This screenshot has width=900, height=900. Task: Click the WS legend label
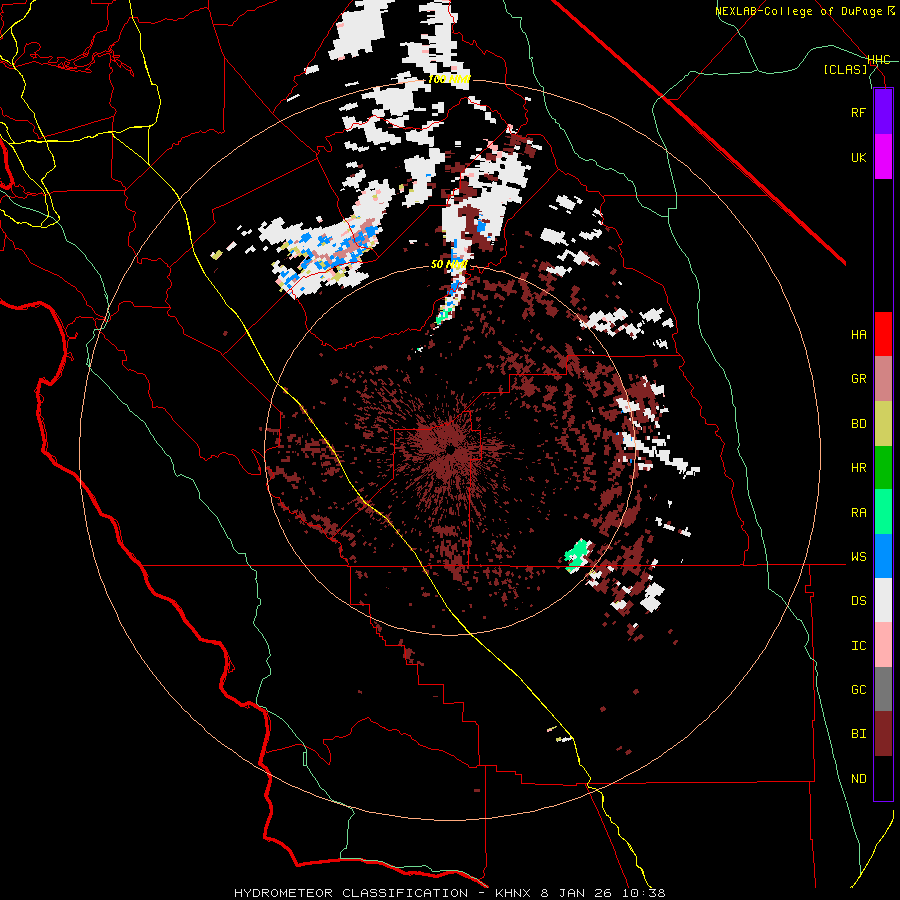point(858,557)
